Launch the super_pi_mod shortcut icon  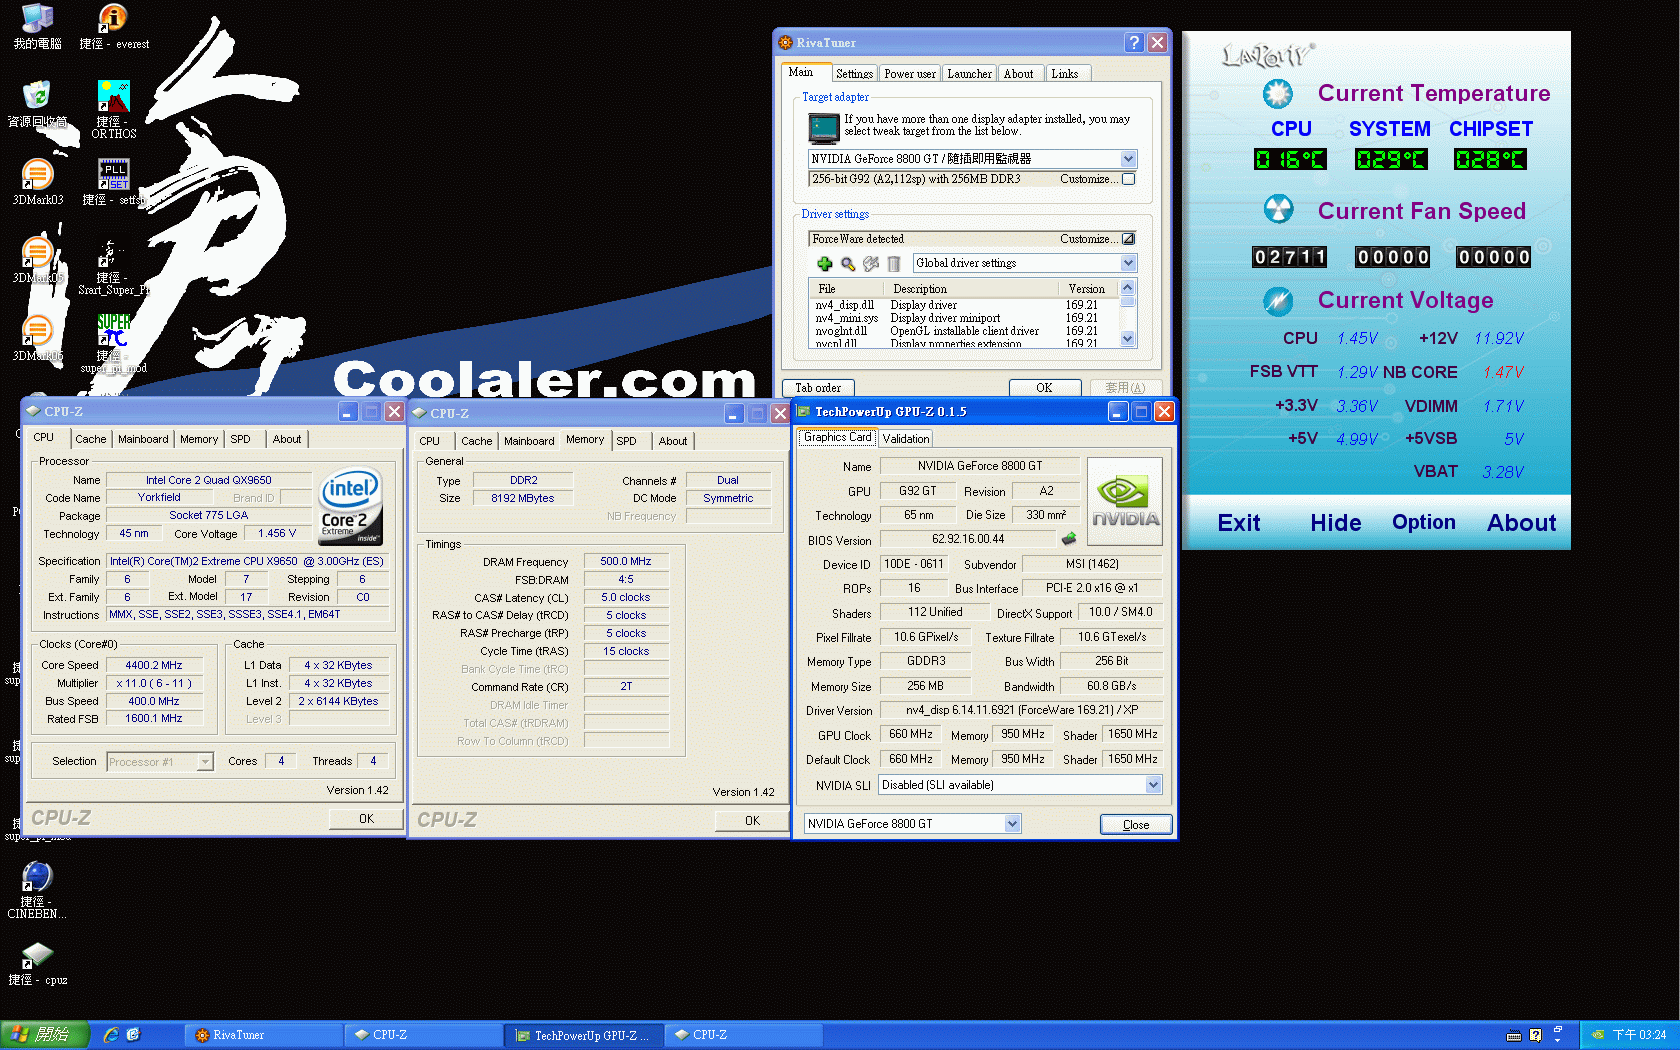(x=113, y=343)
